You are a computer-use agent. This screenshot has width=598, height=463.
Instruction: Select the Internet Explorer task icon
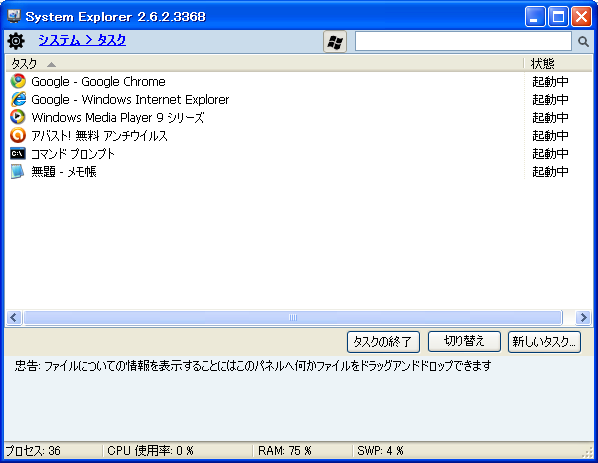click(x=18, y=99)
